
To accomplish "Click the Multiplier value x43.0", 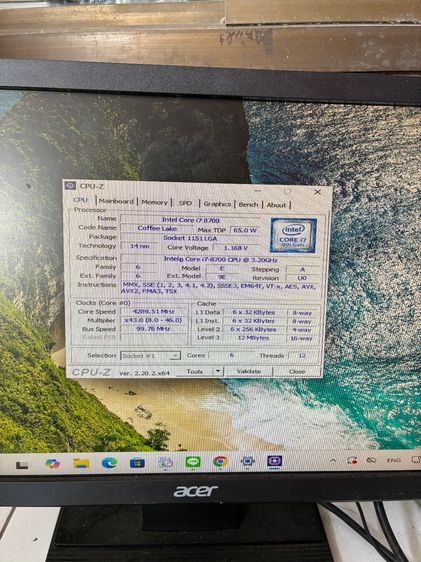I will [153, 320].
